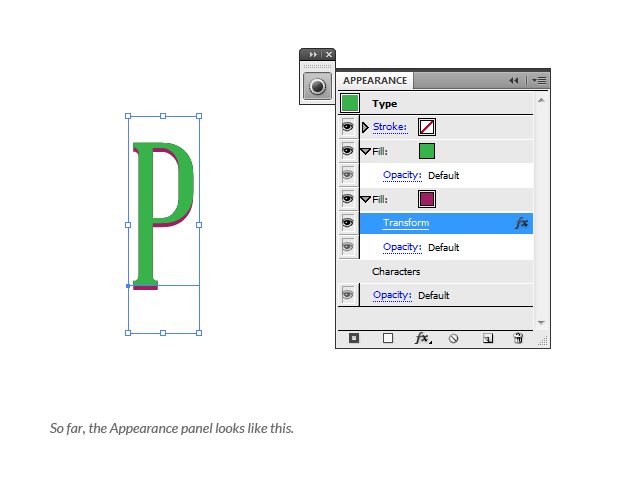Open the Add New Effect fx menu

(423, 338)
